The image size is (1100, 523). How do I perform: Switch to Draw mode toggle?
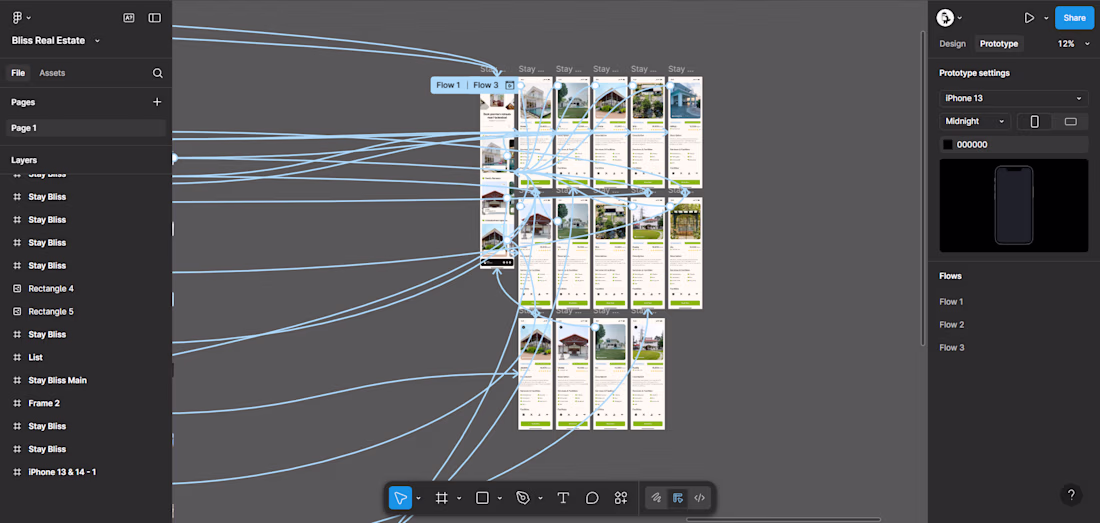click(657, 498)
